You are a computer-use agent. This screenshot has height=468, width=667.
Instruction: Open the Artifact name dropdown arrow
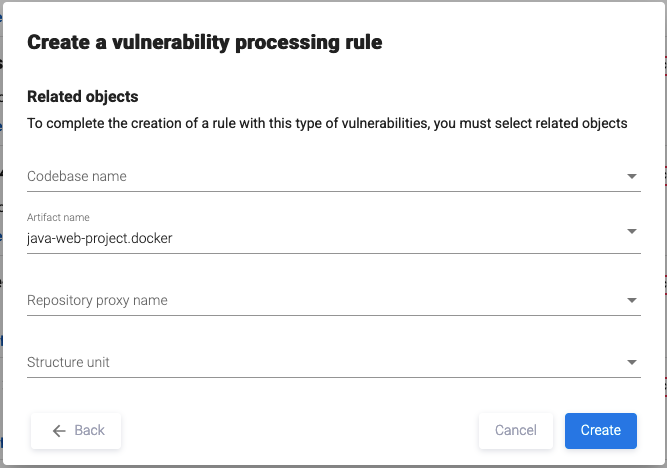click(x=632, y=231)
